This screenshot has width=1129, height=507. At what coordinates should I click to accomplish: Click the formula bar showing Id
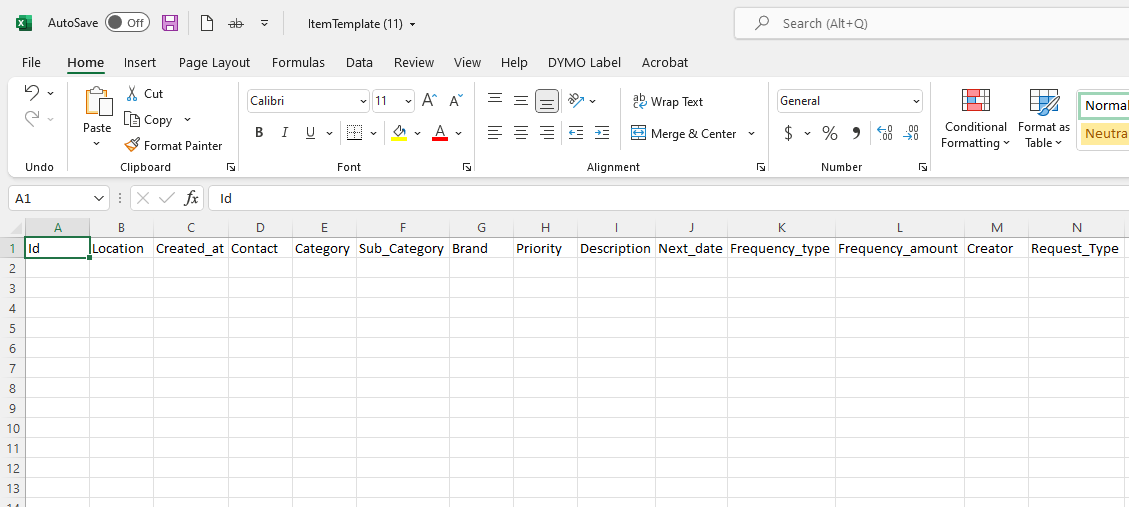click(668, 198)
